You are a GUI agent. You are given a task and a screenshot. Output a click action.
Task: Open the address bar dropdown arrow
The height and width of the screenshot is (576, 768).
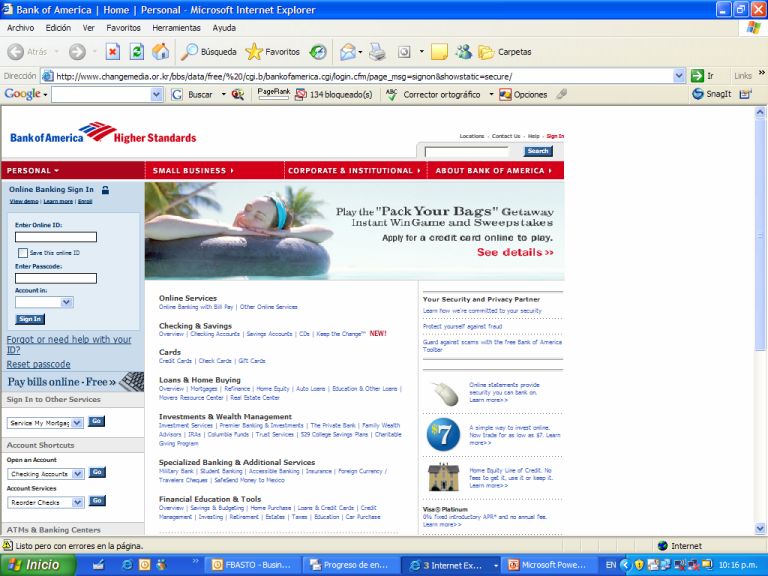pyautogui.click(x=679, y=76)
